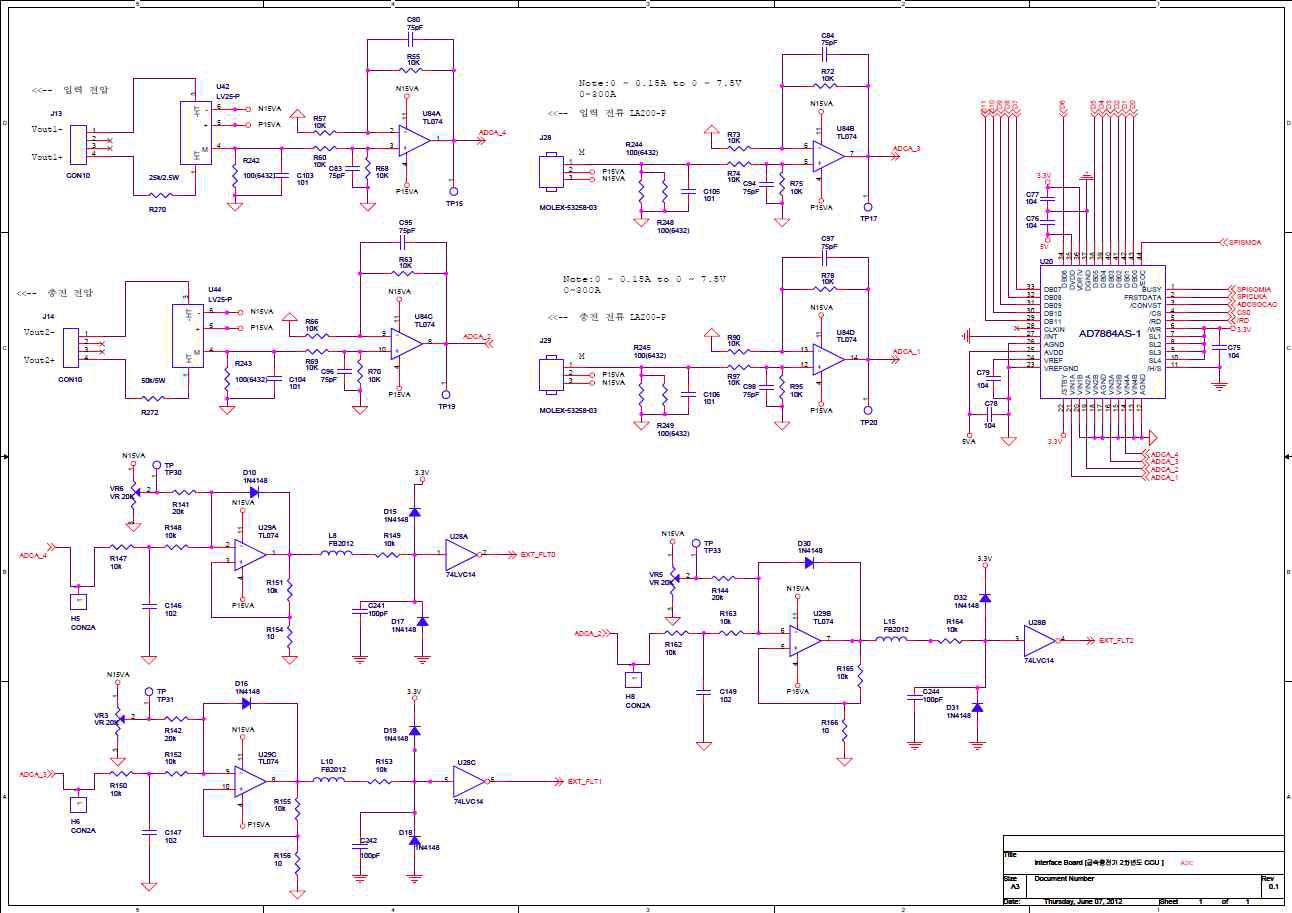1292x913 pixels.
Task: Select the U29C TL074 comparator symbol
Action: (x=251, y=780)
